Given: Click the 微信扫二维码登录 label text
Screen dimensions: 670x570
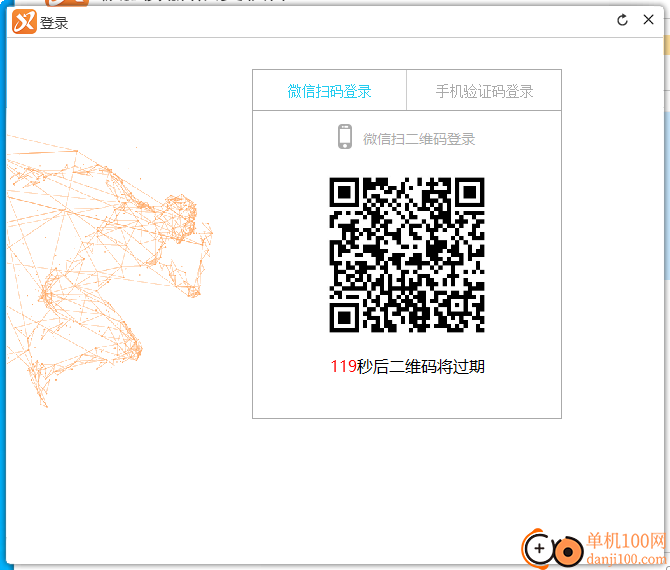Looking at the screenshot, I should pos(419,139).
